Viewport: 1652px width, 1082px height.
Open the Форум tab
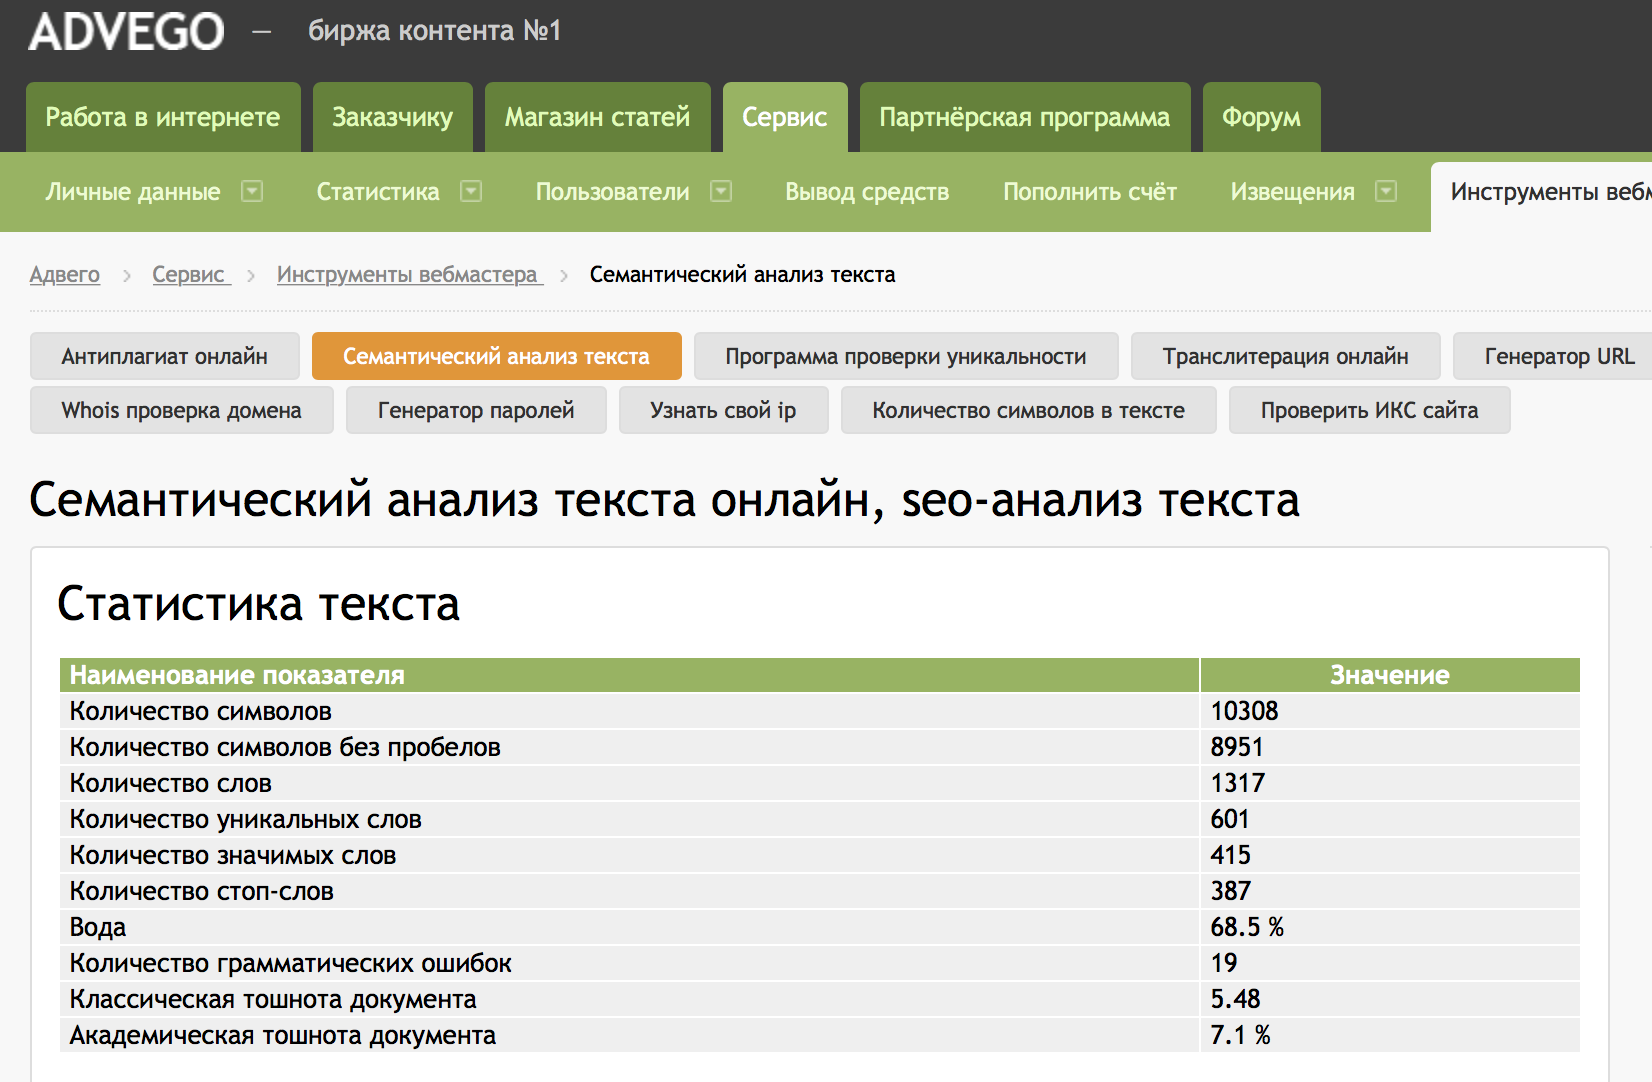tap(1261, 117)
